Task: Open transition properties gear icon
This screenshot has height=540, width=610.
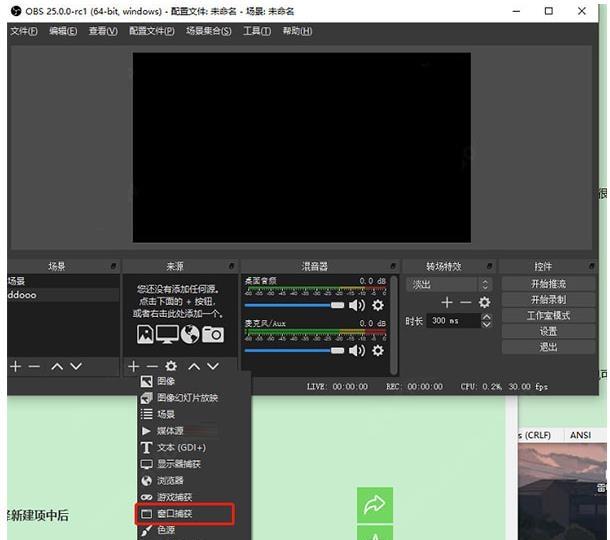Action: tap(484, 302)
